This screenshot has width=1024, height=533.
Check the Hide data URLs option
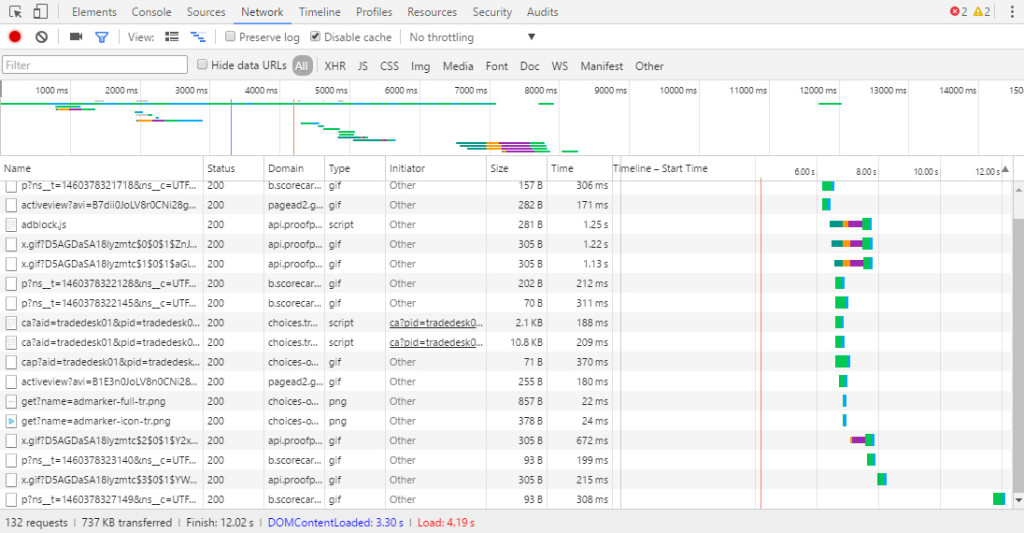203,66
